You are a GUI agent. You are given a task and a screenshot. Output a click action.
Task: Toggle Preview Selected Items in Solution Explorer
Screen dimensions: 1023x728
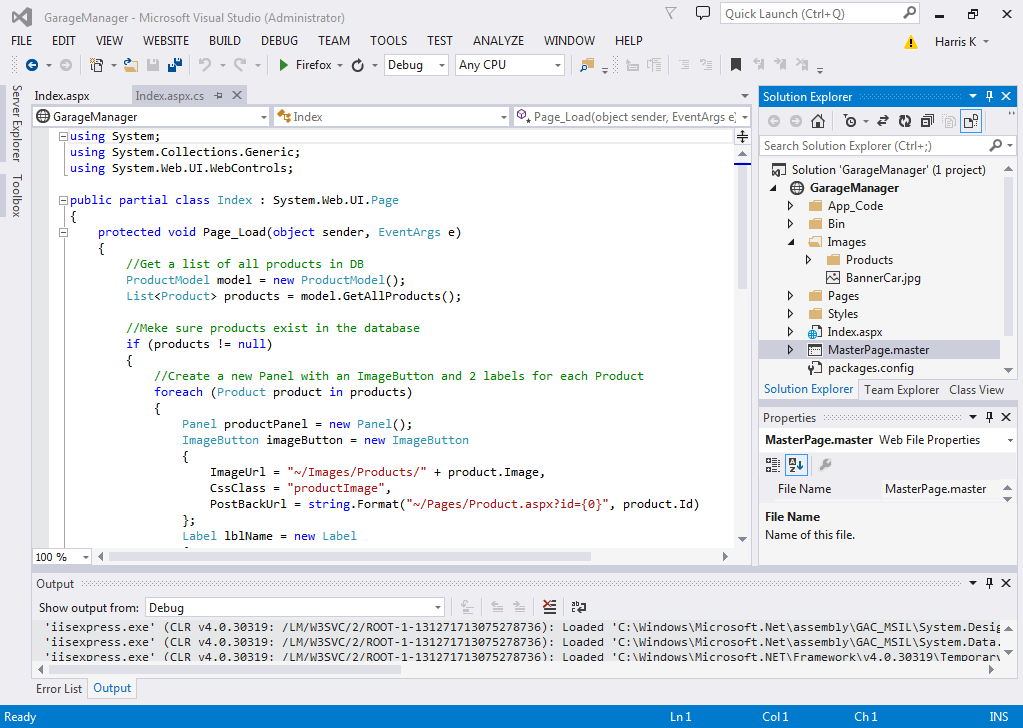tap(970, 121)
